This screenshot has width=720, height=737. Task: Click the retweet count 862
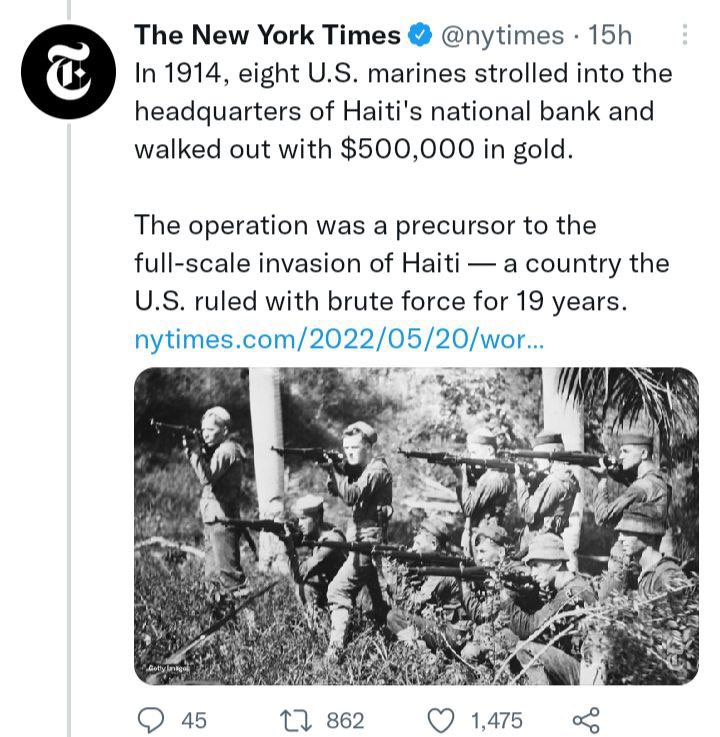click(x=346, y=720)
